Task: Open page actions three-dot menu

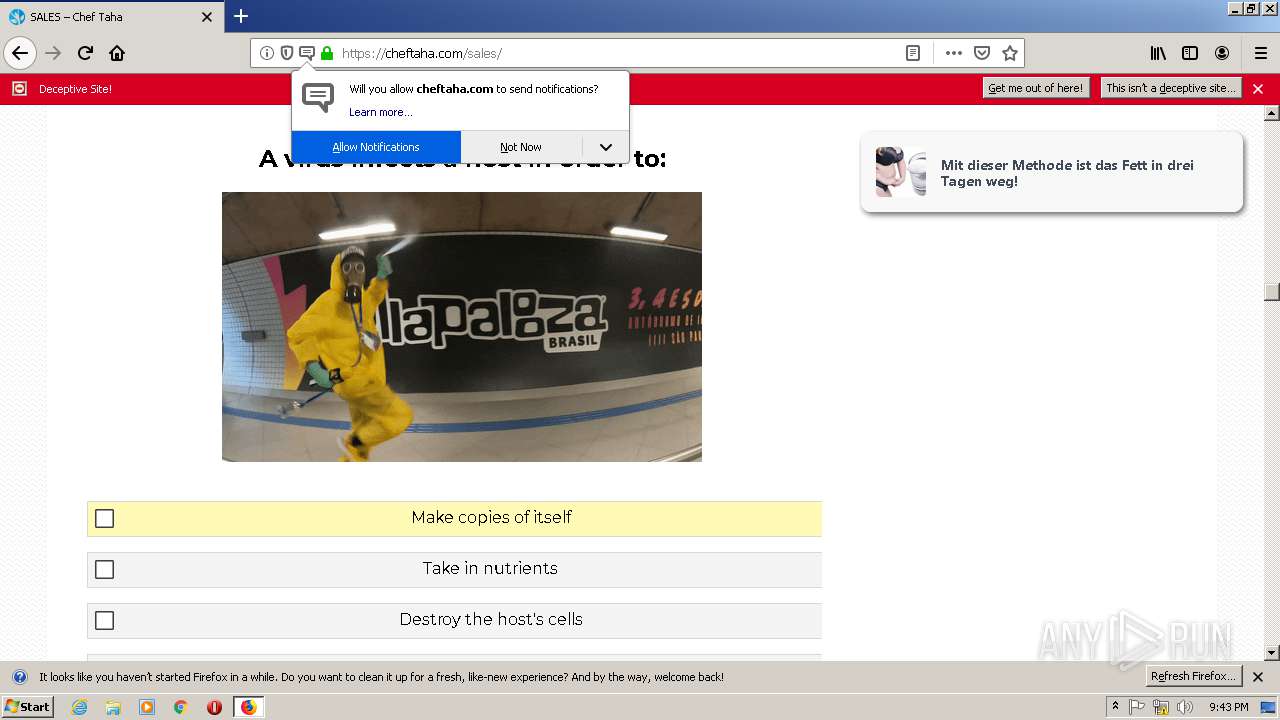Action: point(954,53)
